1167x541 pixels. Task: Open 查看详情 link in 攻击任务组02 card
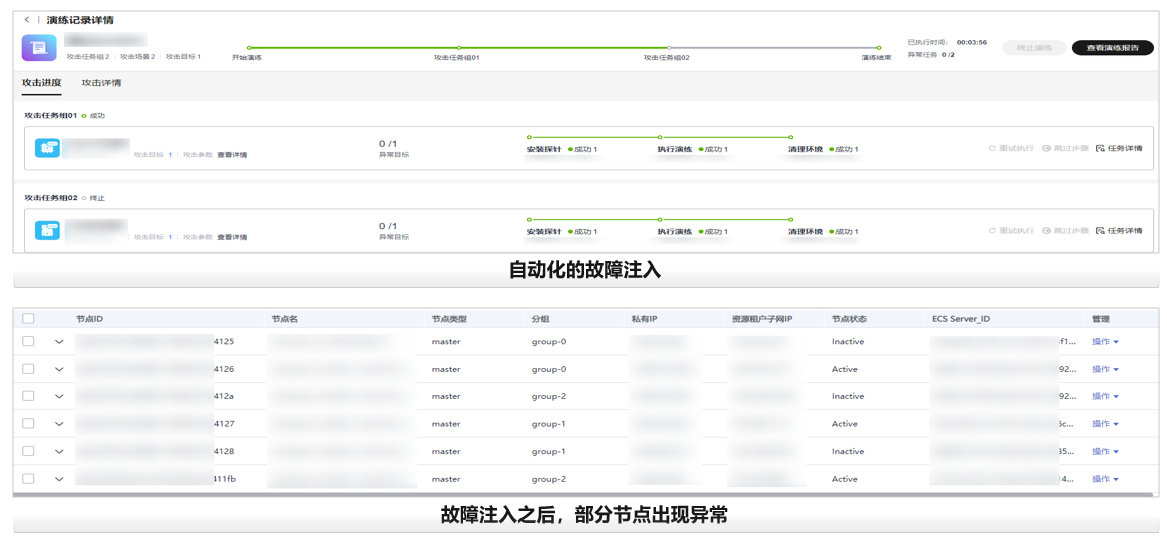232,237
